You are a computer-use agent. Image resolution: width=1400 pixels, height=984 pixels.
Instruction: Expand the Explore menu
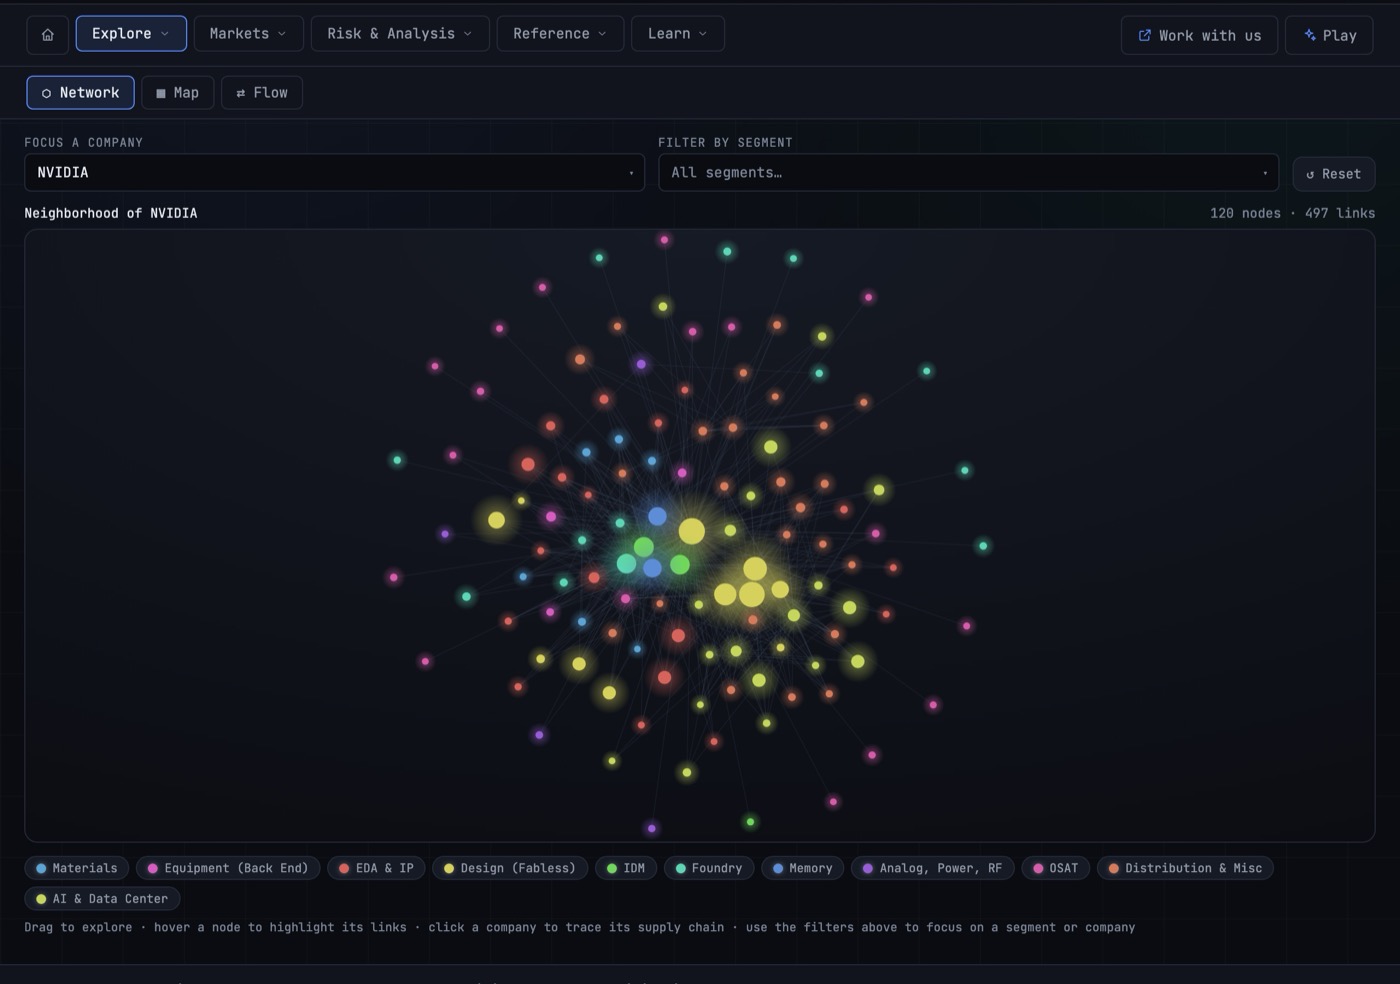[x=131, y=34]
